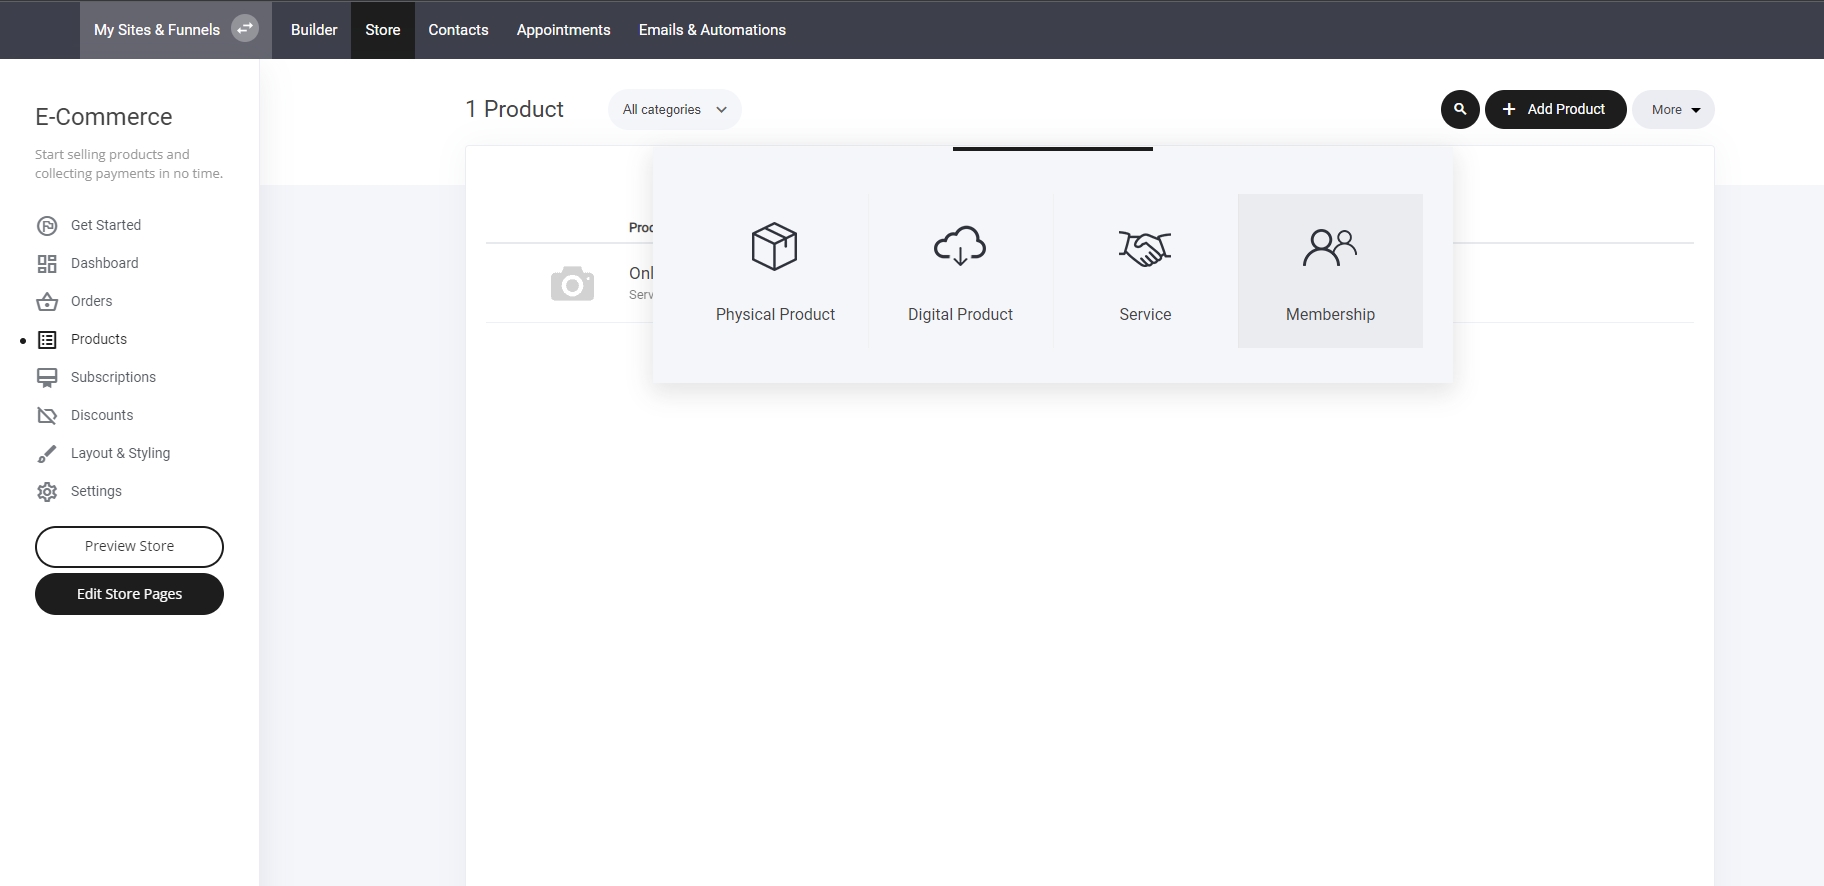Viewport: 1824px width, 886px height.
Task: Click the swap sites arrows icon
Action: tap(245, 29)
